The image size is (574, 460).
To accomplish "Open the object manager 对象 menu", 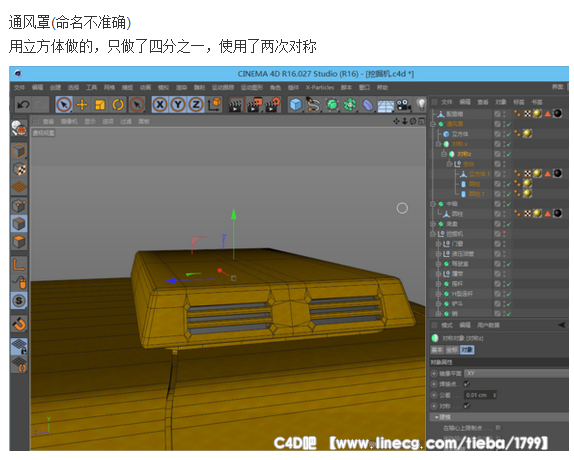I will [x=501, y=102].
